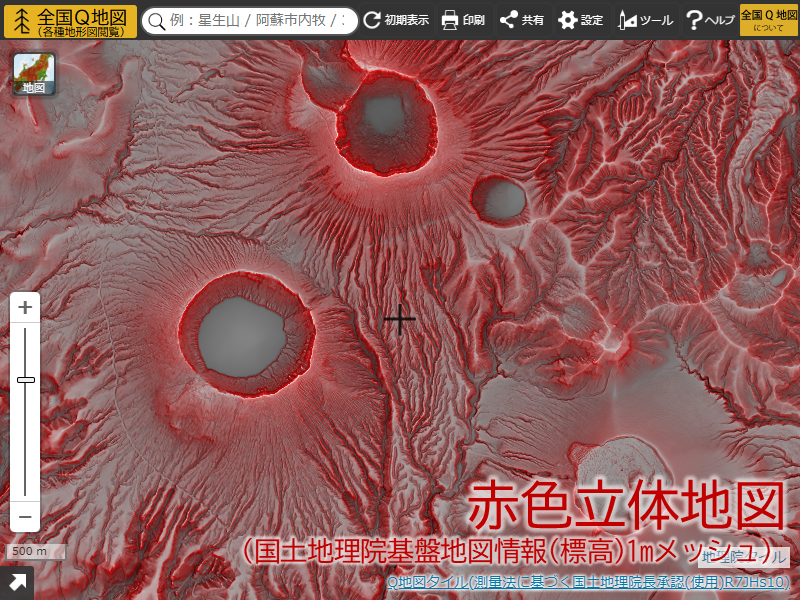The width and height of the screenshot is (800, 600).
Task: Click the zoom level slider handle
Action: (25, 381)
